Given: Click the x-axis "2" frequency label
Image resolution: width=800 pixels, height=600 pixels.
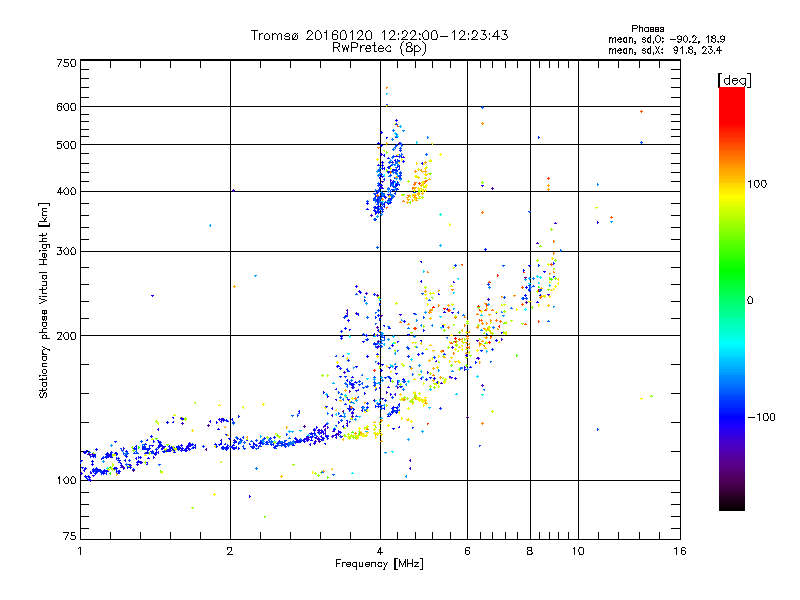Looking at the screenshot, I should pyautogui.click(x=230, y=551).
